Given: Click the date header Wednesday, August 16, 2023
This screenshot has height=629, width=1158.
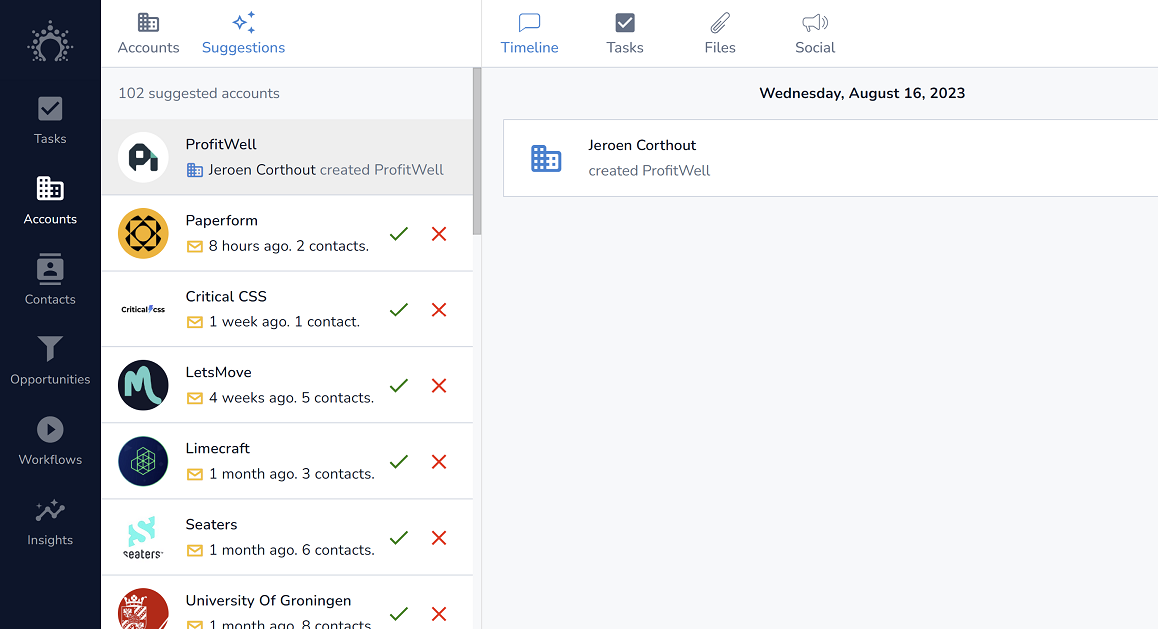Looking at the screenshot, I should coord(862,93).
